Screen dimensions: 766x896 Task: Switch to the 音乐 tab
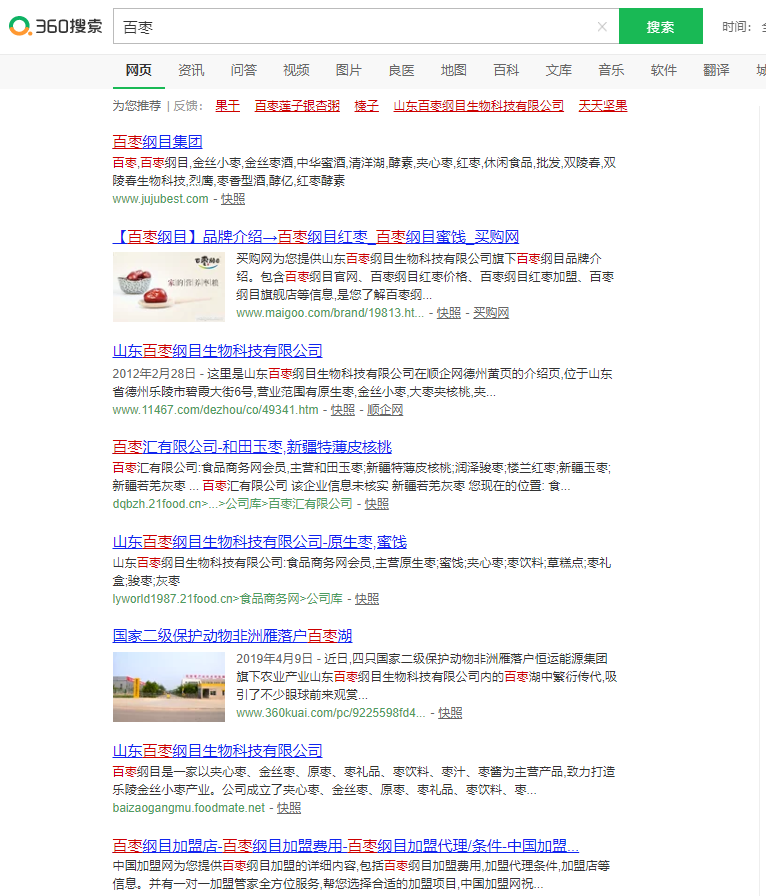click(x=611, y=70)
